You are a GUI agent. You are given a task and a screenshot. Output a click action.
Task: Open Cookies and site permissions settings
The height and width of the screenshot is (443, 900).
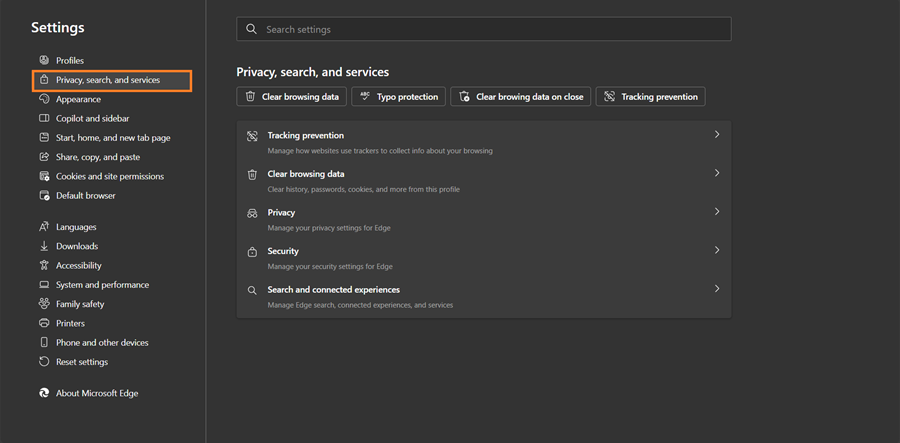111,176
